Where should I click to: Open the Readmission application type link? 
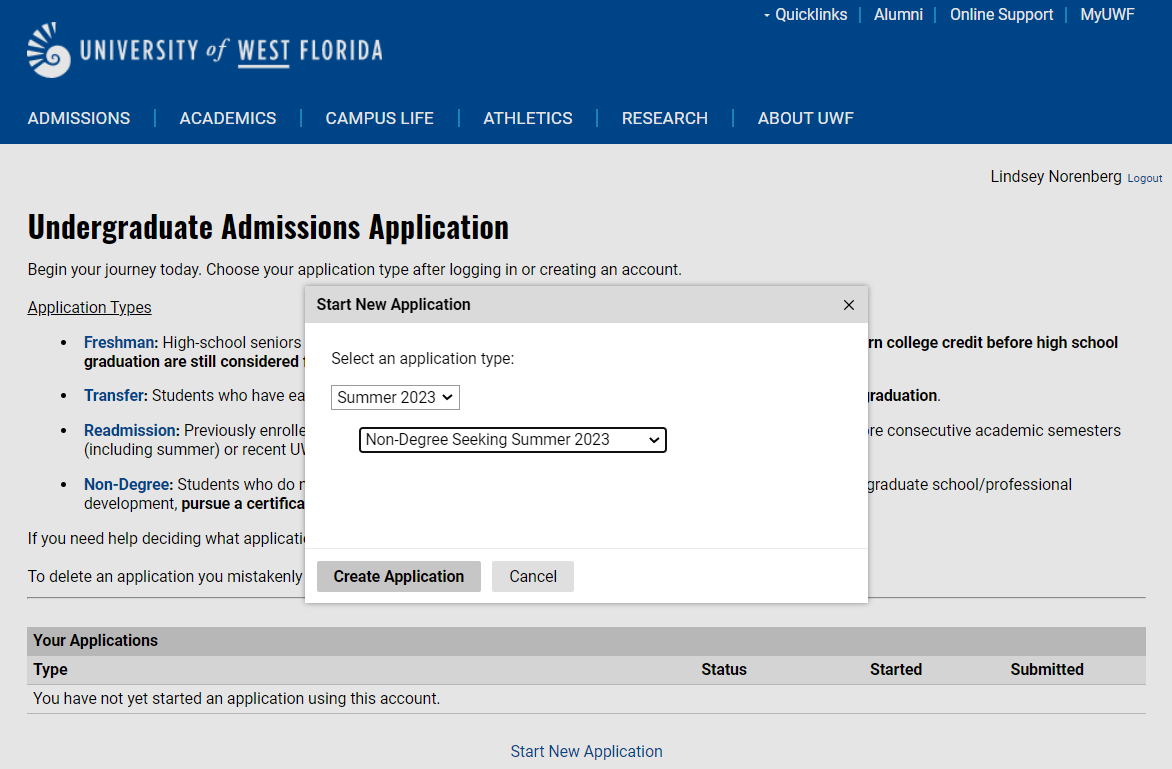pos(132,430)
